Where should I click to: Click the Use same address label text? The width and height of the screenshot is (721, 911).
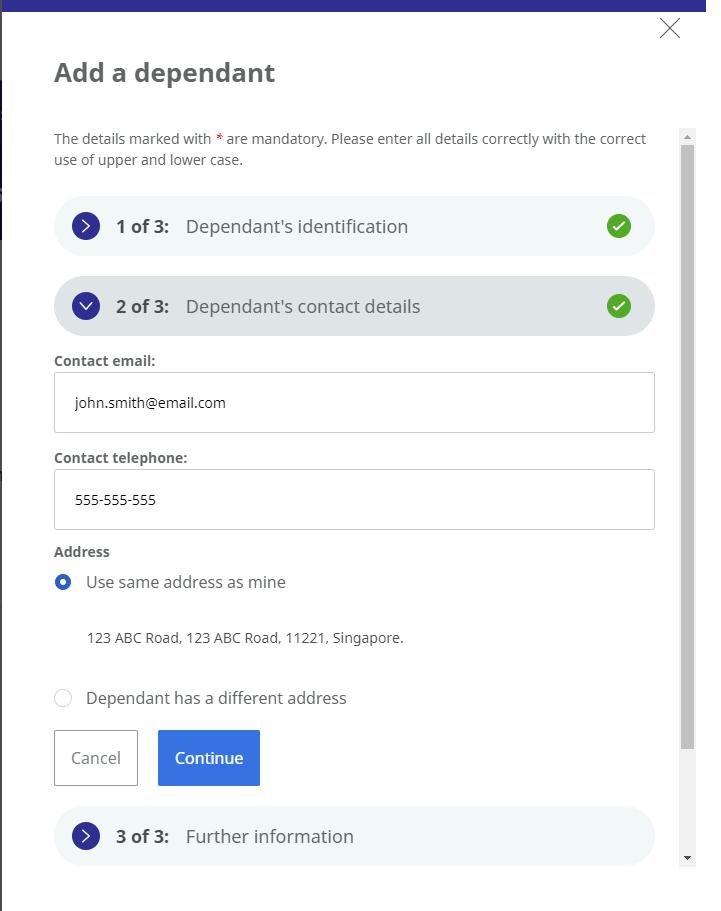coord(186,582)
